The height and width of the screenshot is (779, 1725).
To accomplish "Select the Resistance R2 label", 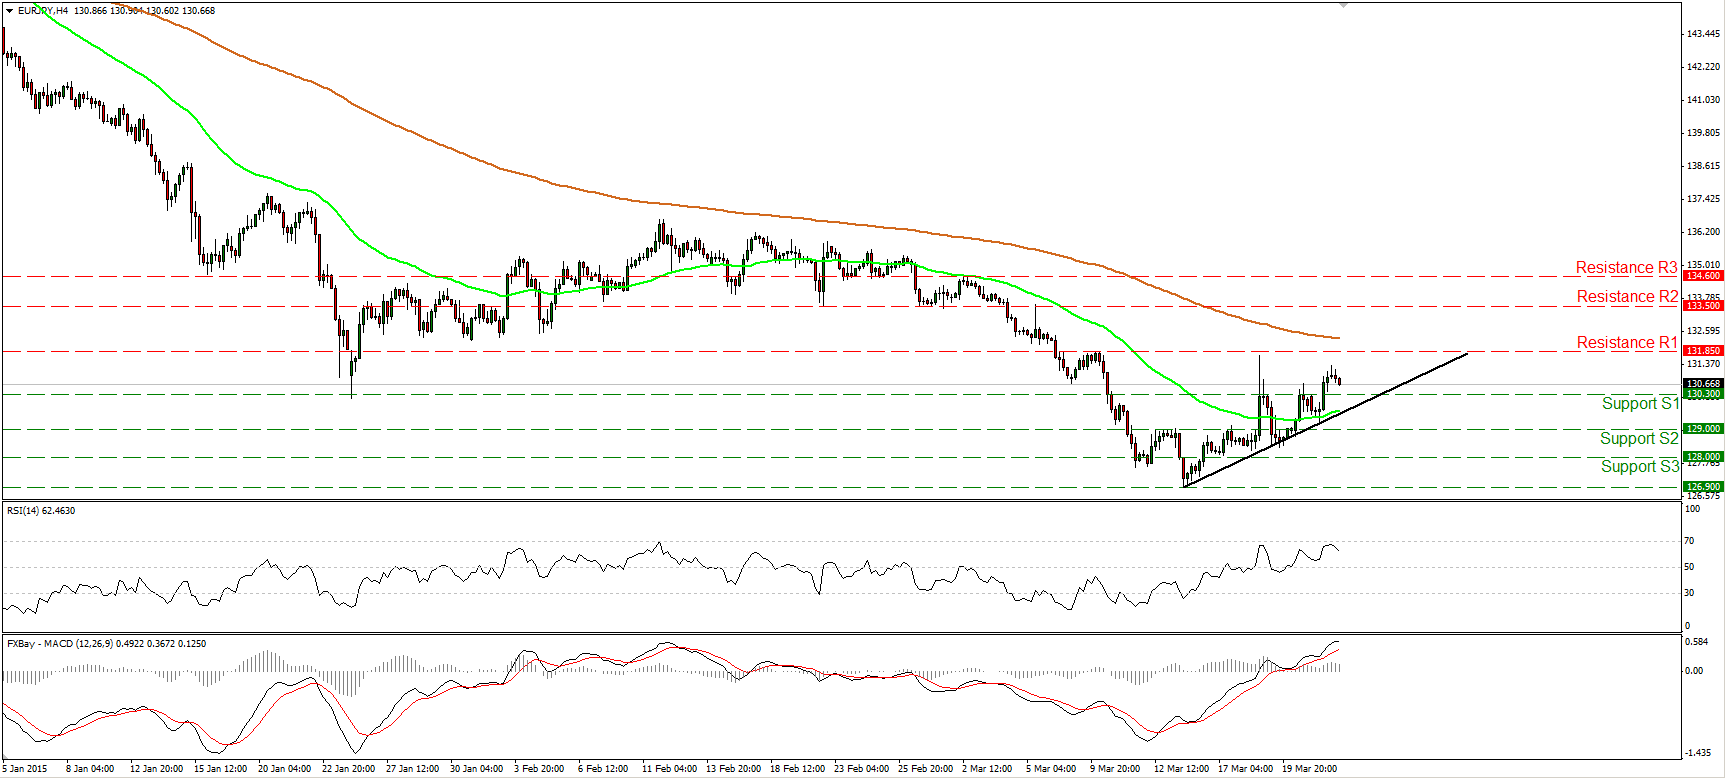I will (x=1627, y=296).
